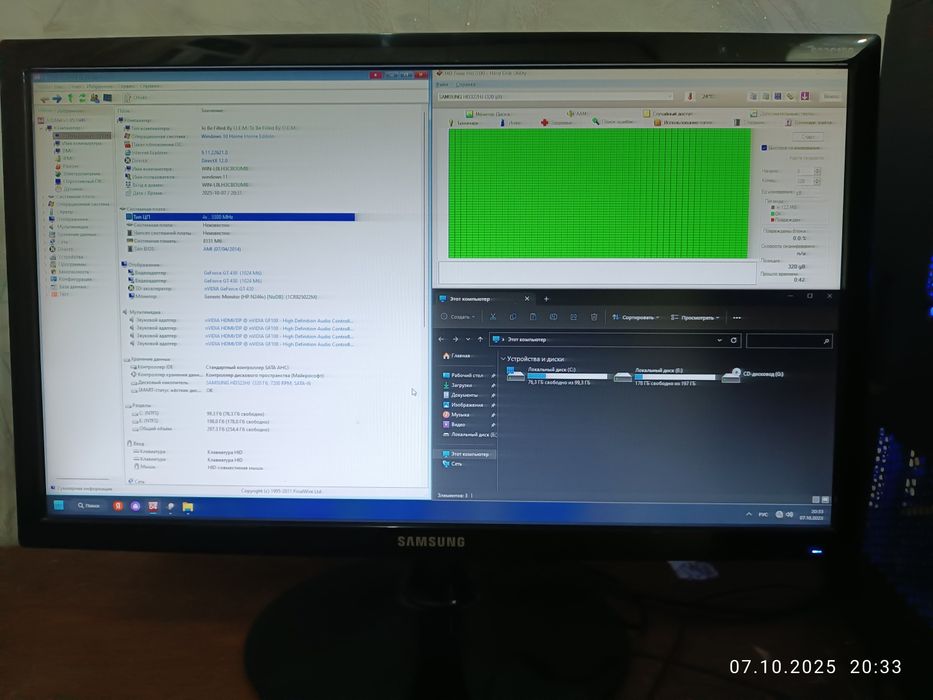
Task: Open the Создать dropdown in File Explorer
Action: click(x=458, y=317)
